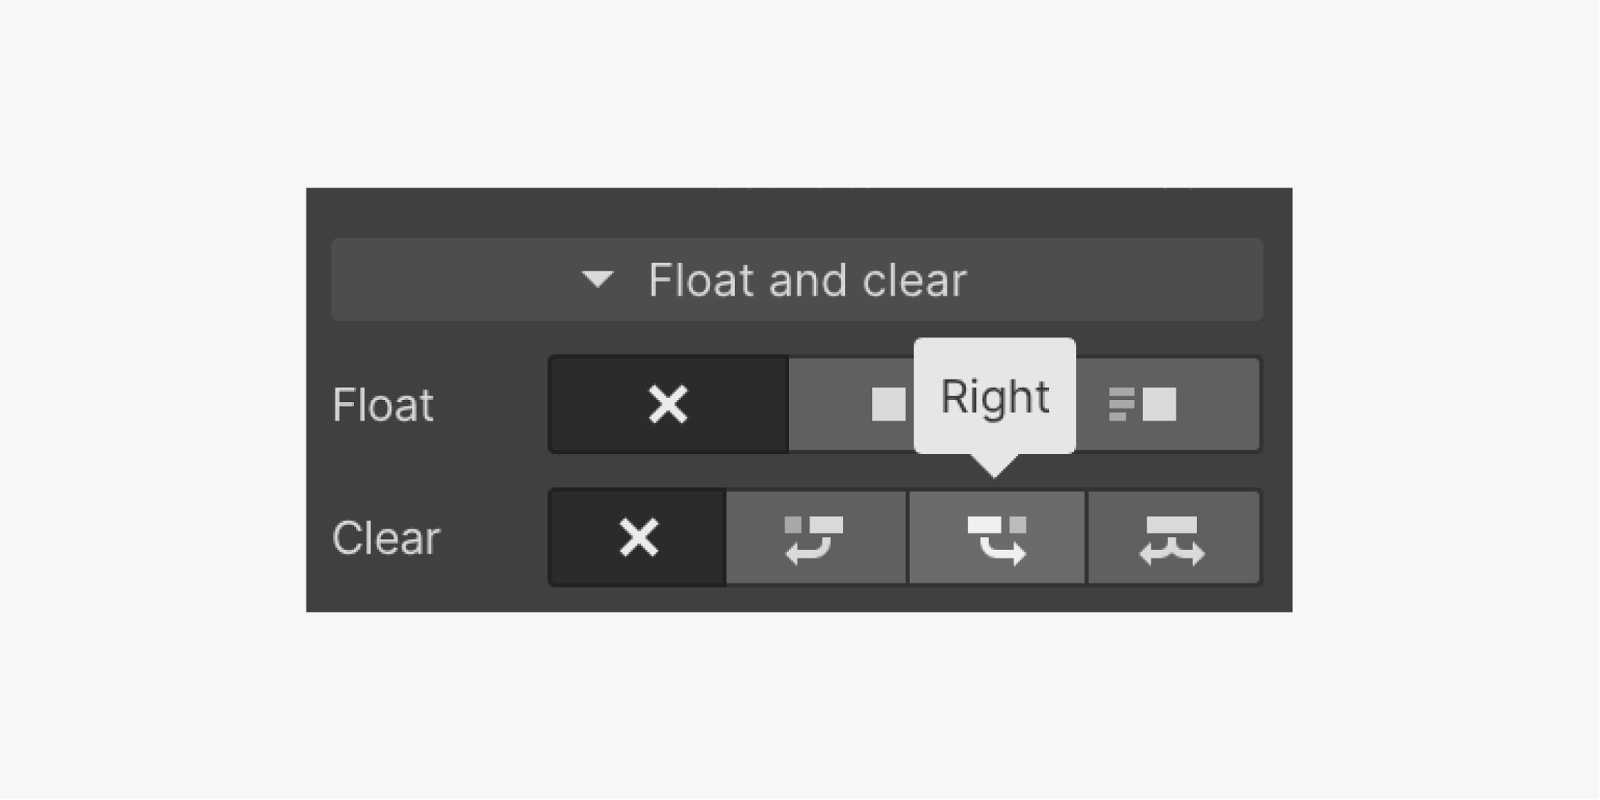Click the square-with-text-lines float icon
Viewport: 1600px width, 800px height.
tap(1143, 405)
